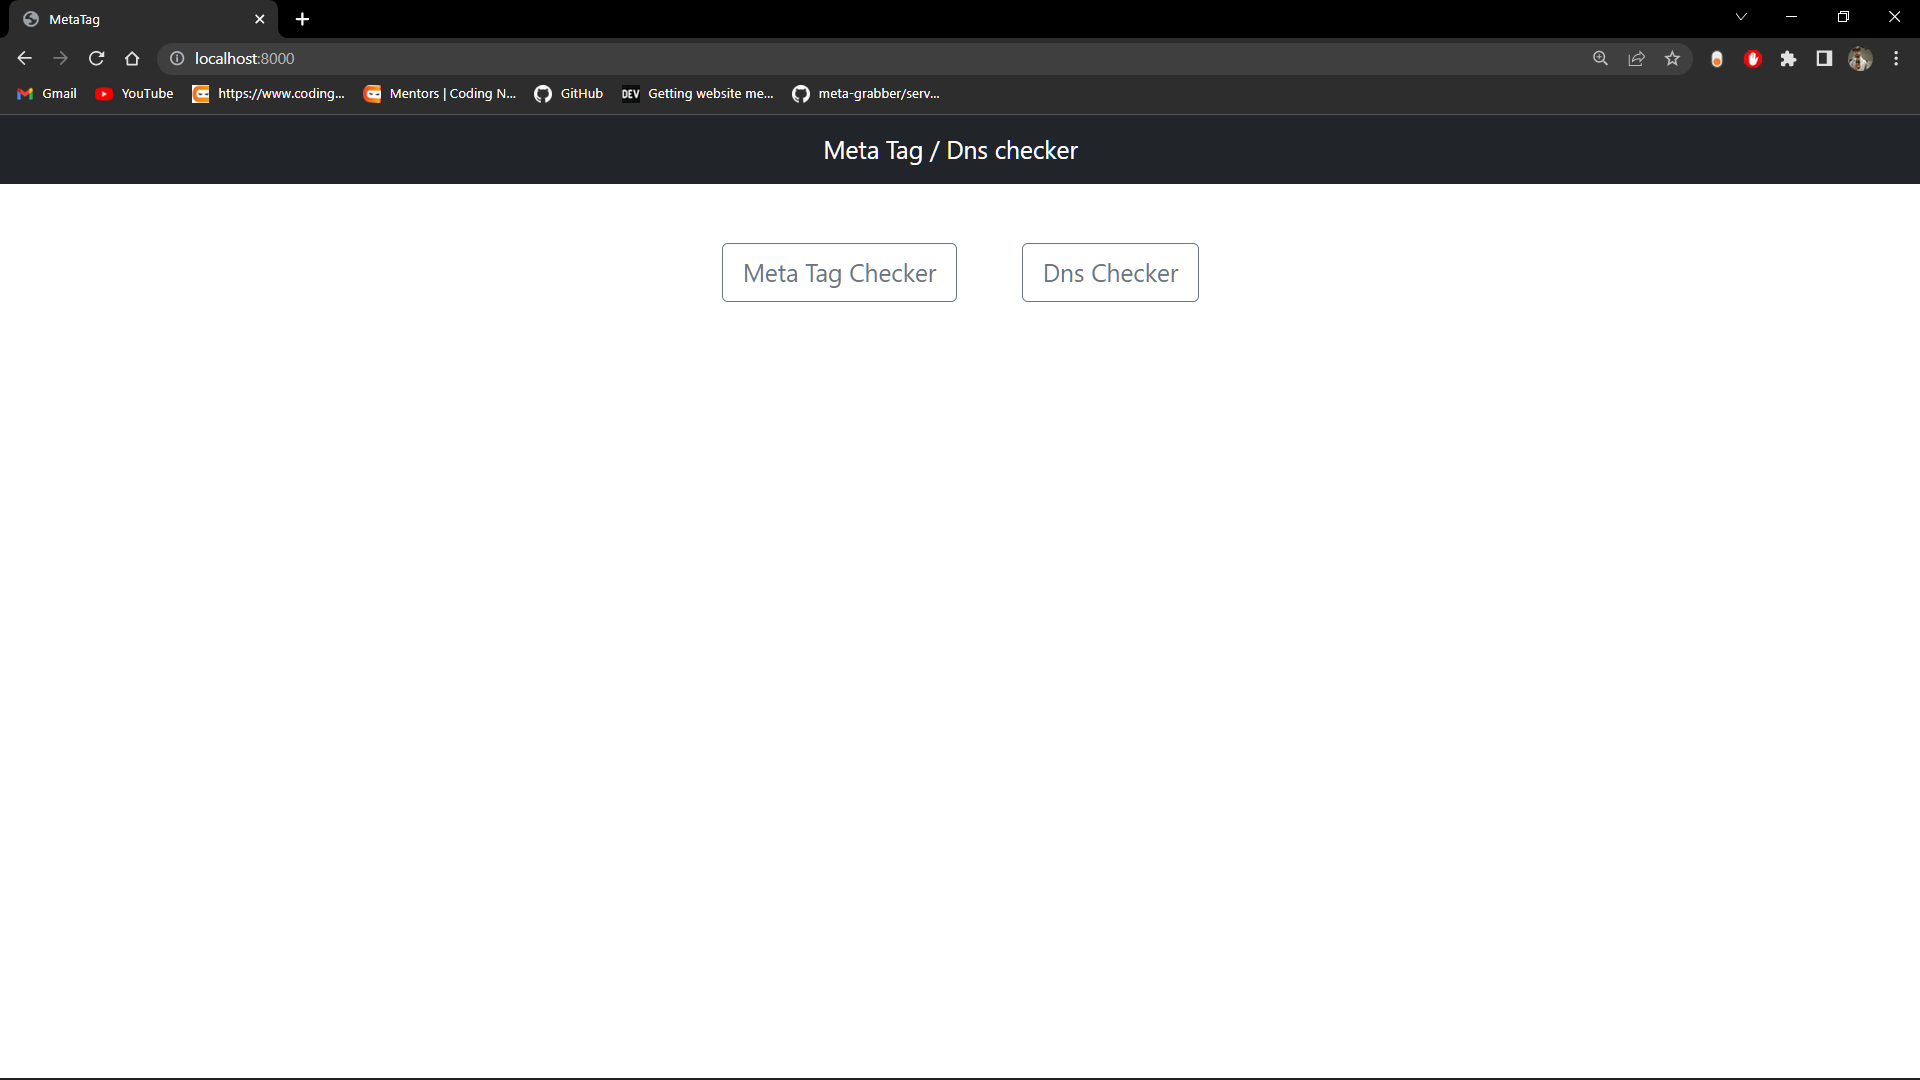Open the Mentors | Coding N... bookmark

tap(439, 93)
